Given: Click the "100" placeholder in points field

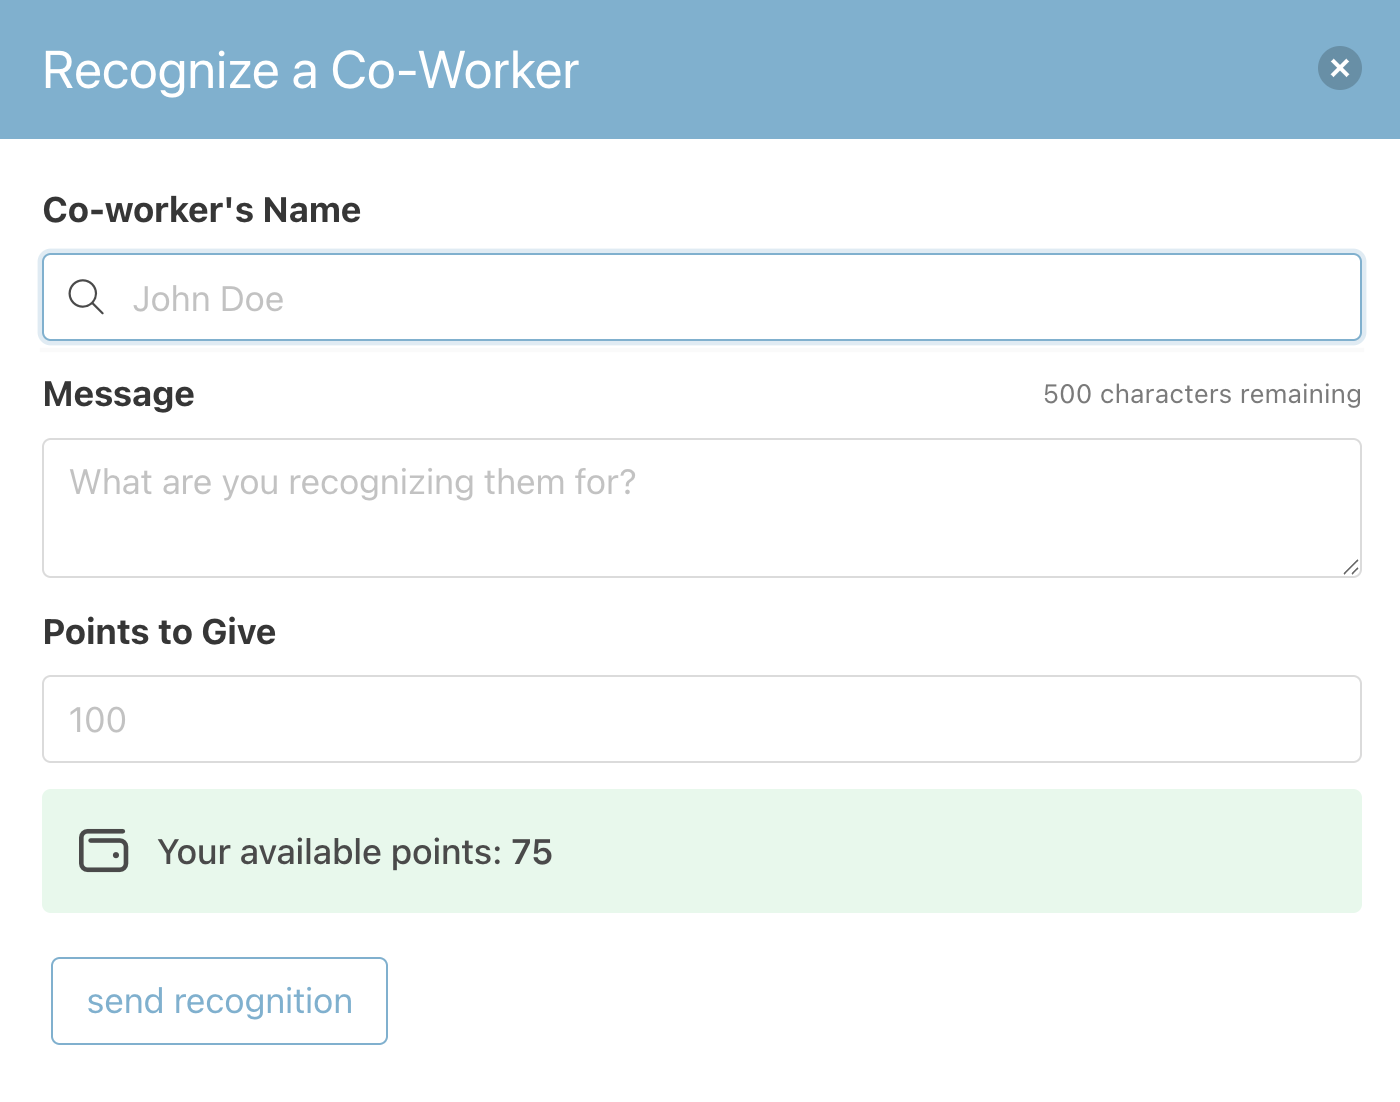Looking at the screenshot, I should point(98,720).
